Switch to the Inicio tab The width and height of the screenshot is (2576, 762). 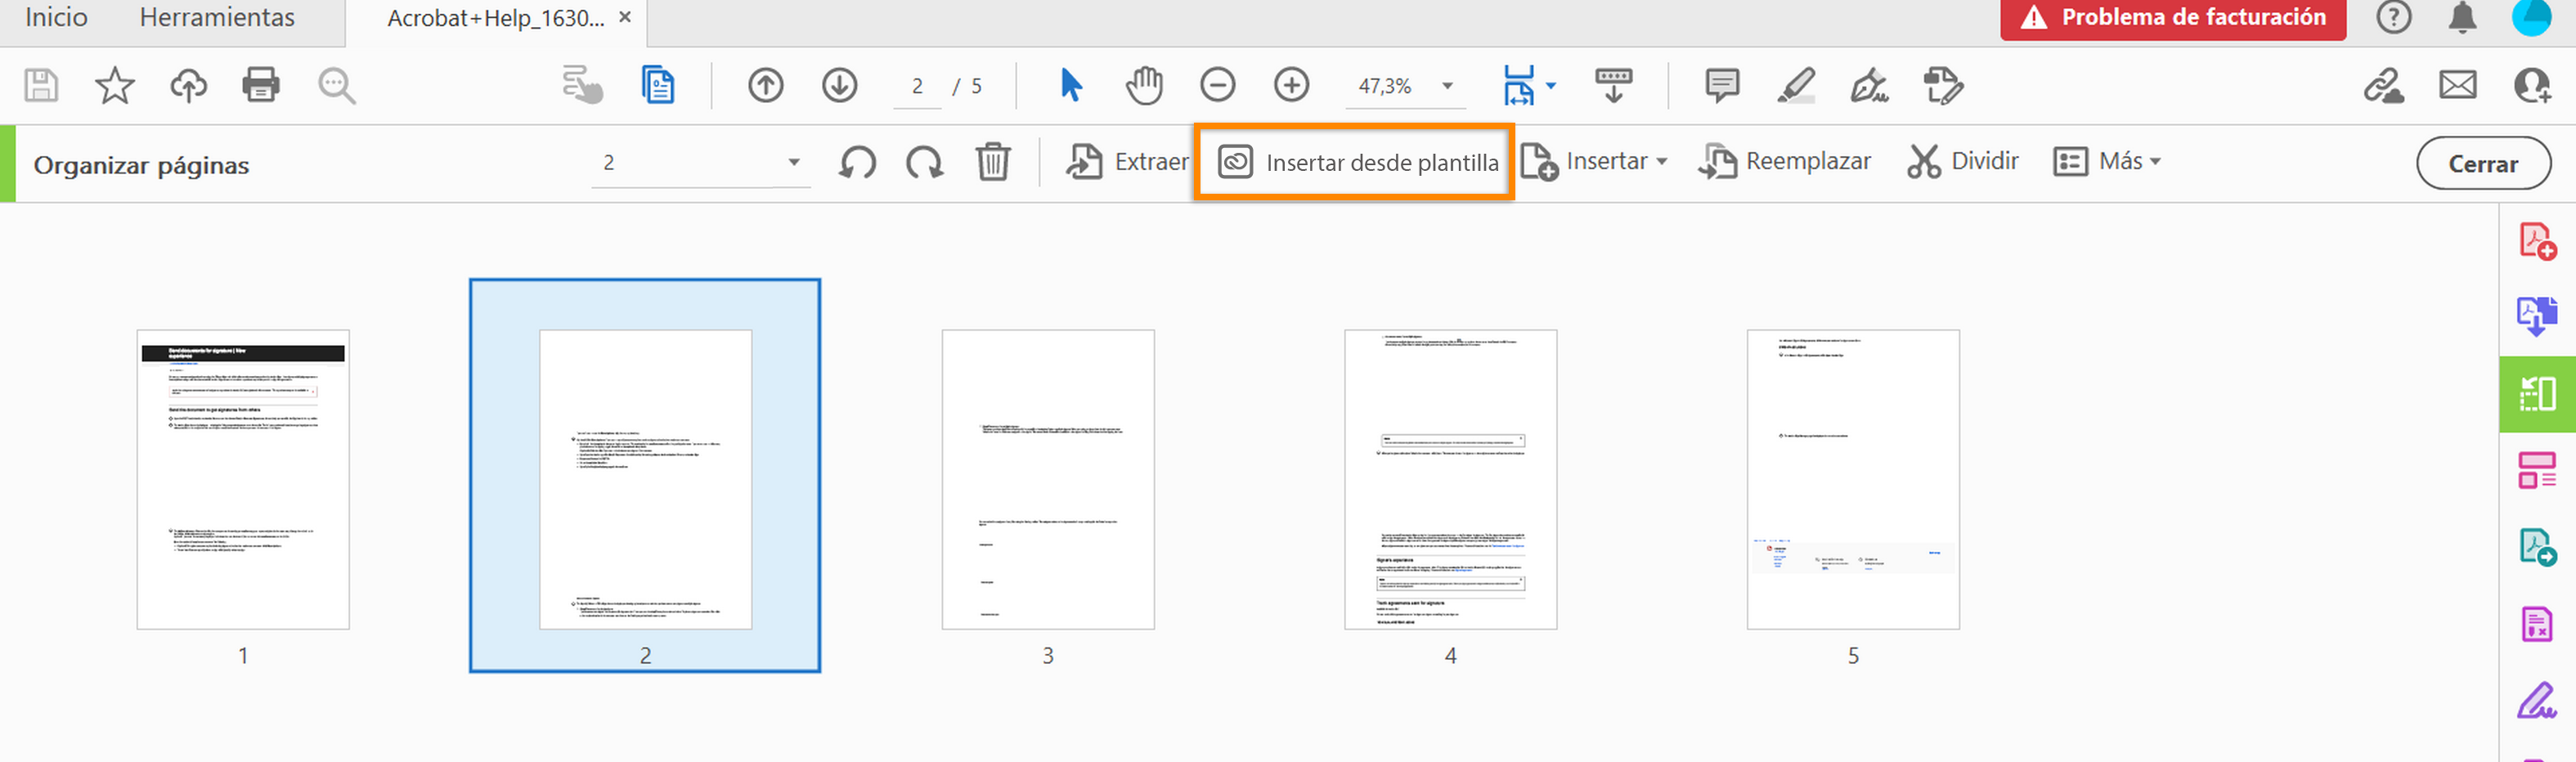[56, 17]
